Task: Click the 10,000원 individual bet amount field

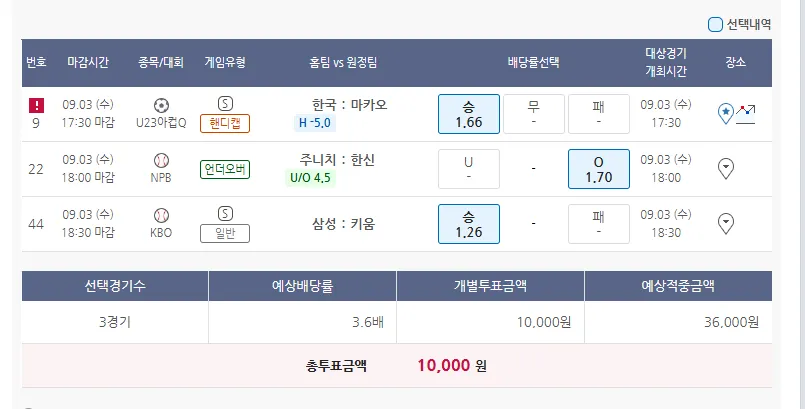Action: (x=490, y=322)
